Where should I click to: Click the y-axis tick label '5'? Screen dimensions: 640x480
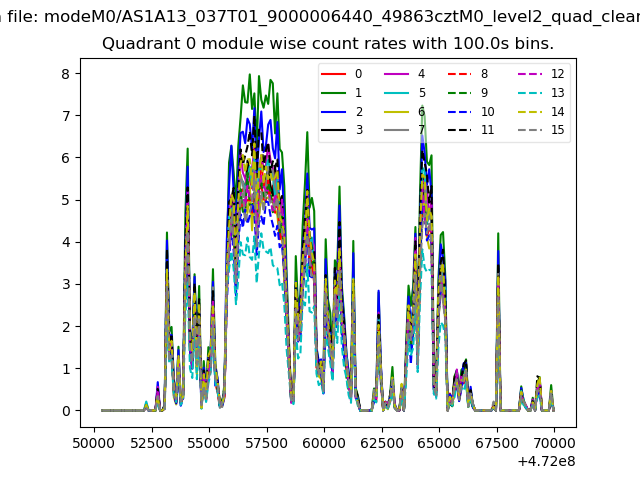[66, 200]
